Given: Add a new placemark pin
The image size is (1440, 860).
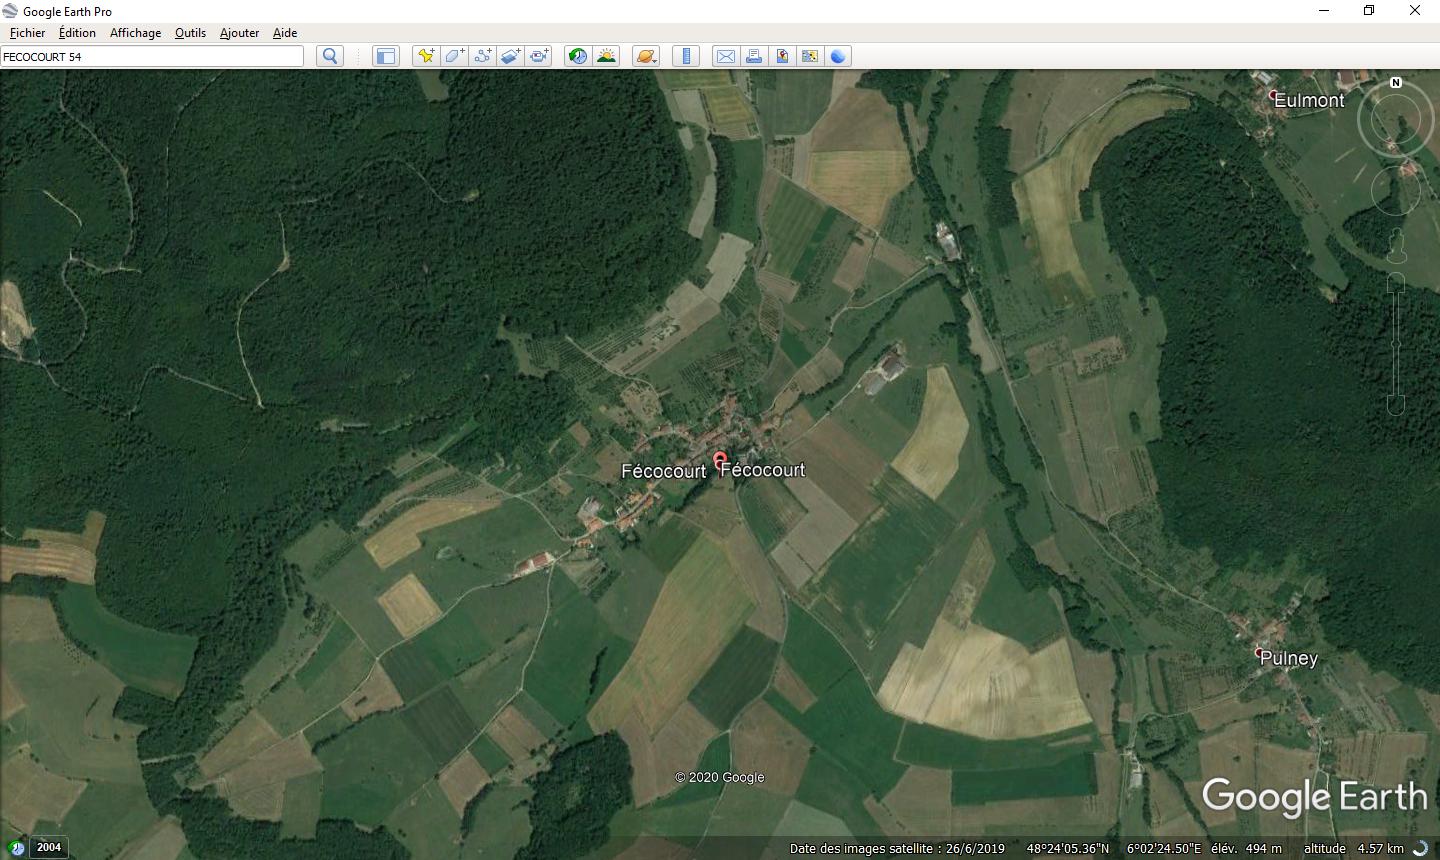Looking at the screenshot, I should click(x=426, y=56).
